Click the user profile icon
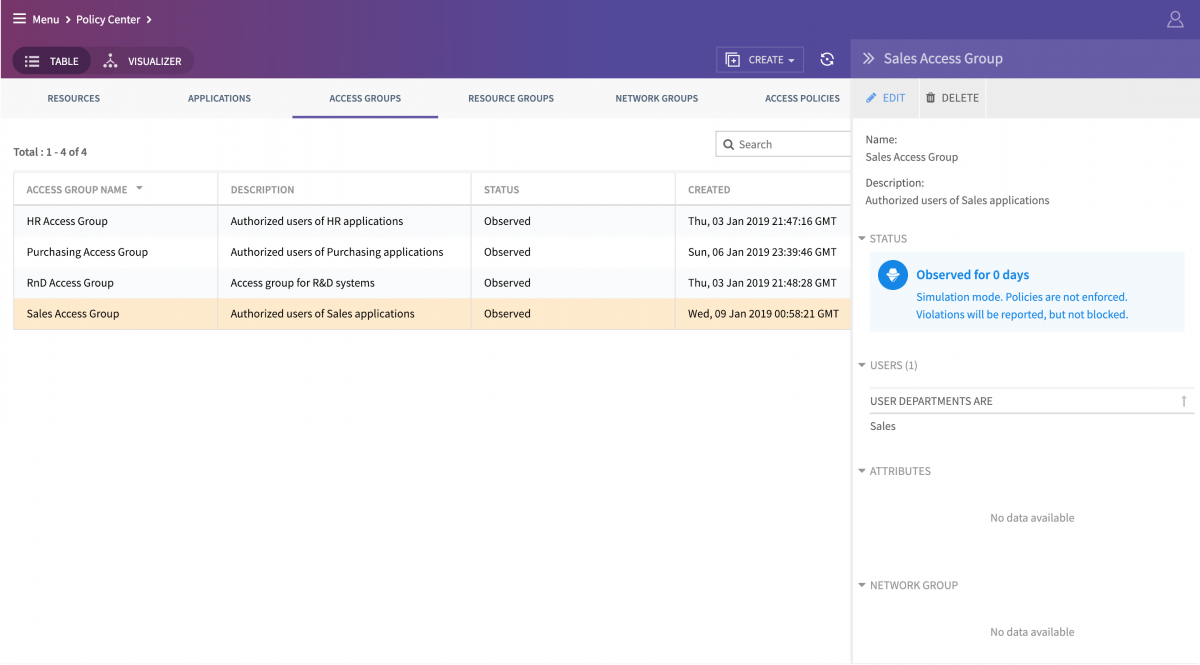The image size is (1200, 665). click(1175, 18)
